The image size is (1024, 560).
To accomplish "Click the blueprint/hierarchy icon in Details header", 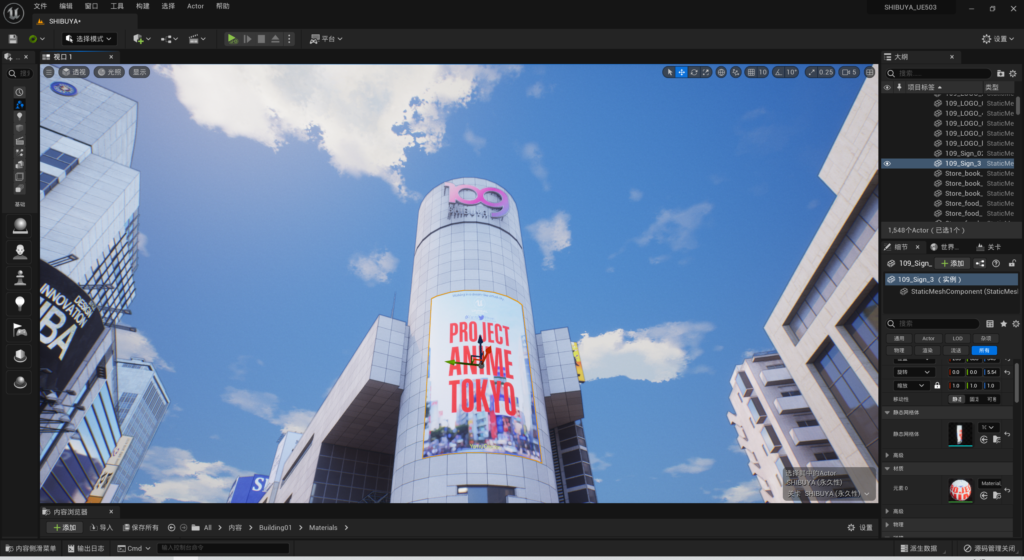I will (x=980, y=264).
